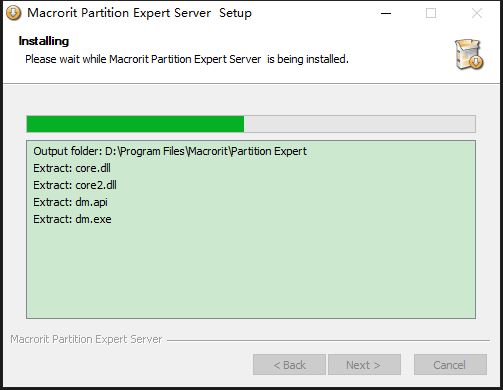Click the greyed 'Macrorit Partition Expert Server' branding label

coord(86,339)
